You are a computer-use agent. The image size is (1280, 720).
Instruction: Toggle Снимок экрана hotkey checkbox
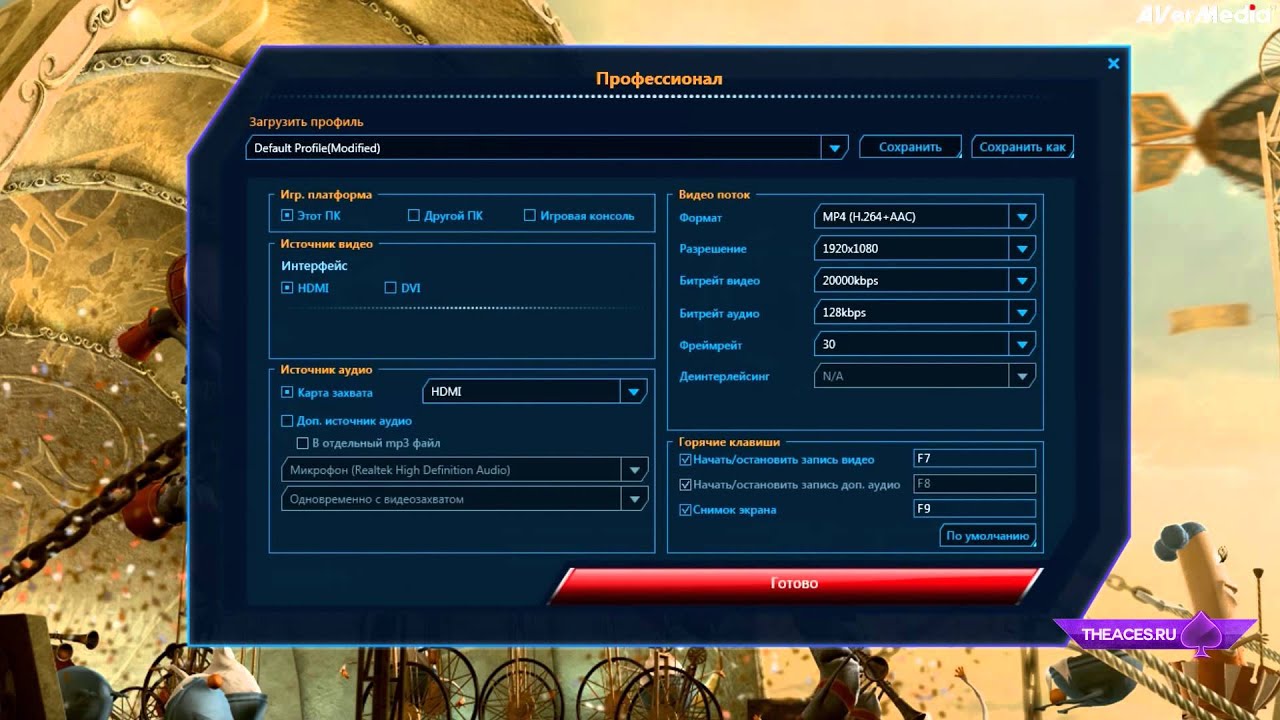click(685, 510)
